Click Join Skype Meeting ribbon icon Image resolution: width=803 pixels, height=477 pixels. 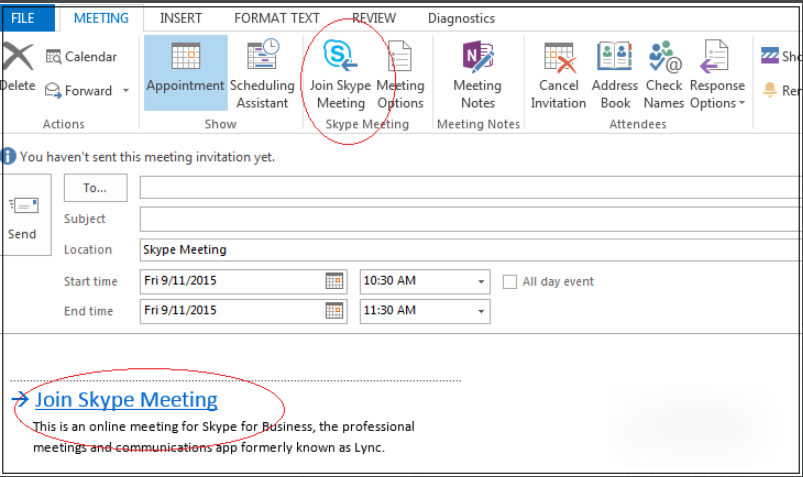340,73
